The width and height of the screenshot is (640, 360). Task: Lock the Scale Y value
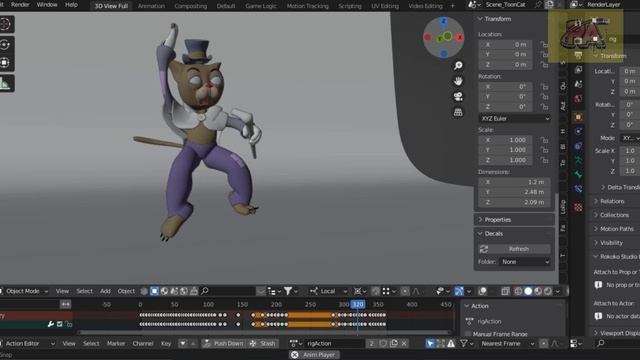[544, 150]
